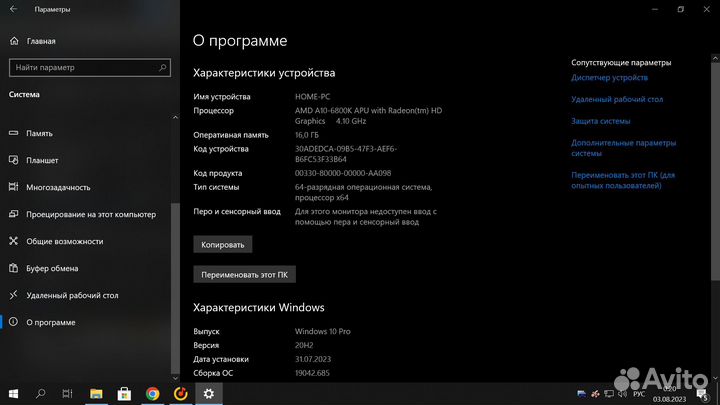Image resolution: width=720 pixels, height=405 pixels.
Task: Click the Settings gear on the taskbar
Action: 209,394
